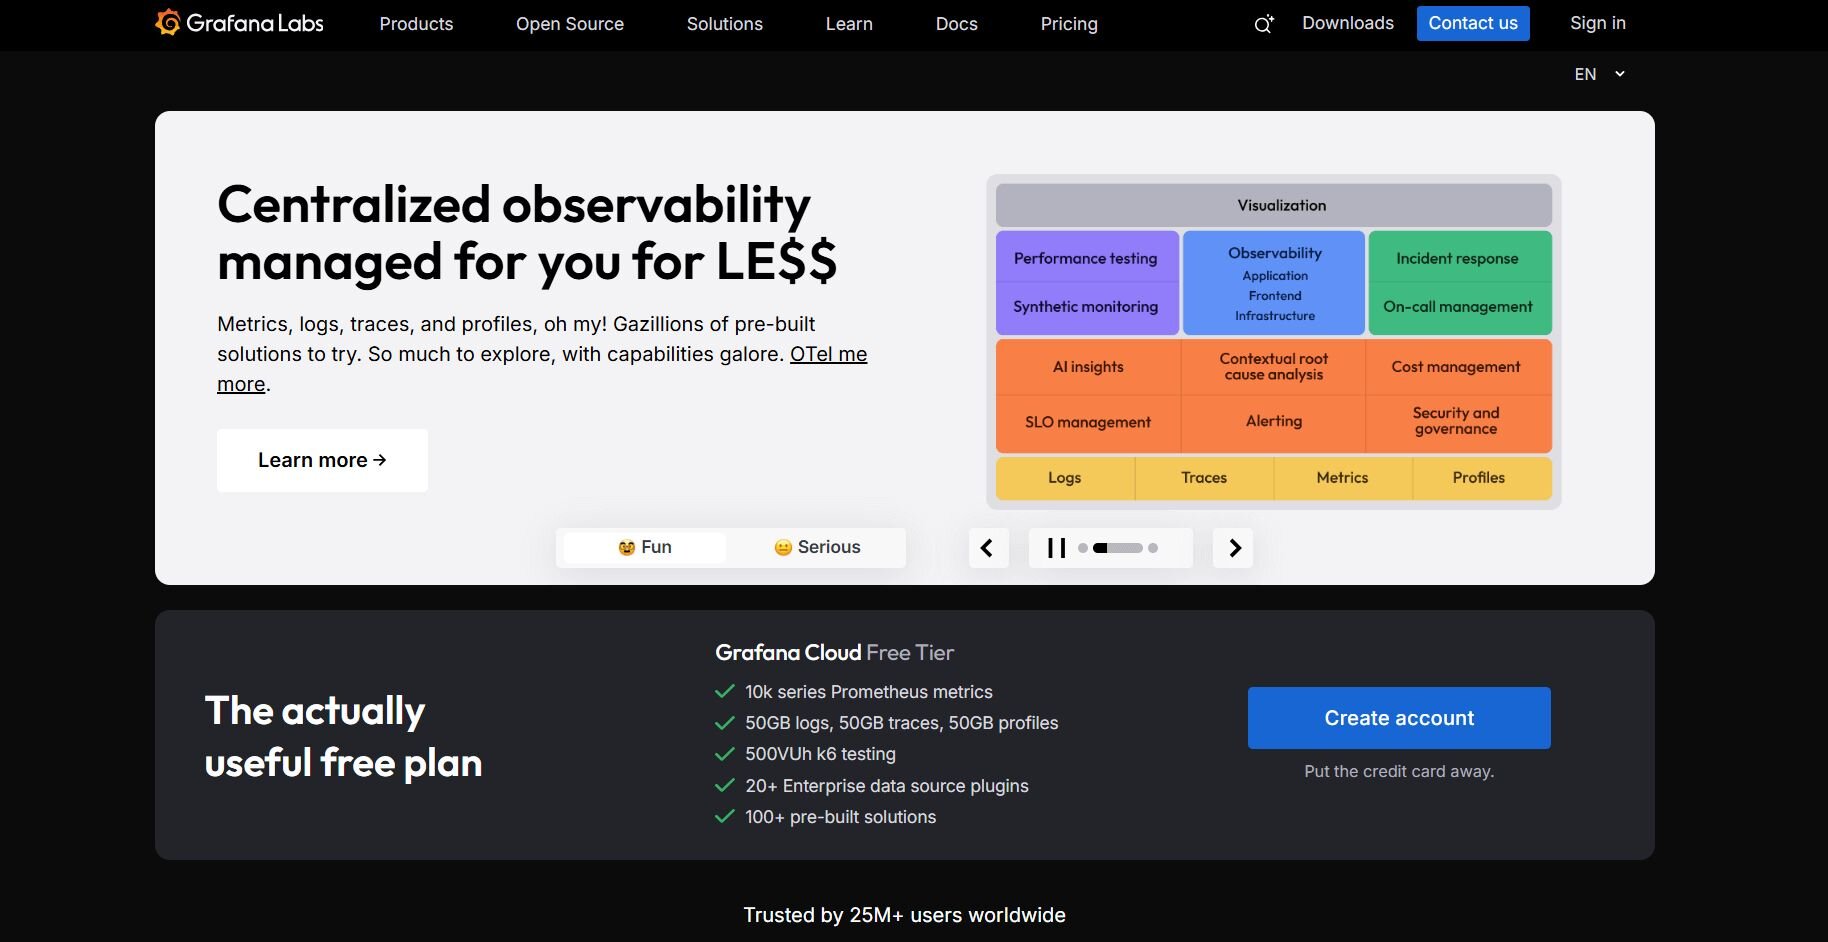Open the Solutions nav menu
This screenshot has width=1828, height=942.
click(724, 24)
